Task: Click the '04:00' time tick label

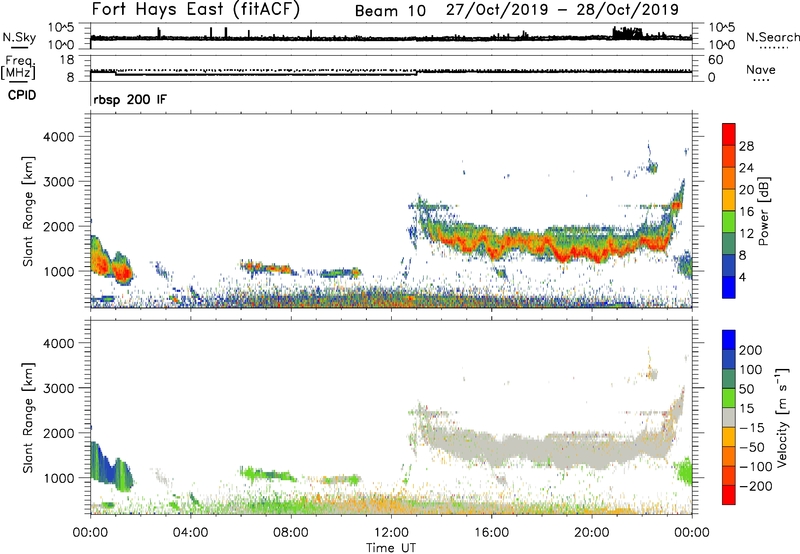Action: point(190,533)
